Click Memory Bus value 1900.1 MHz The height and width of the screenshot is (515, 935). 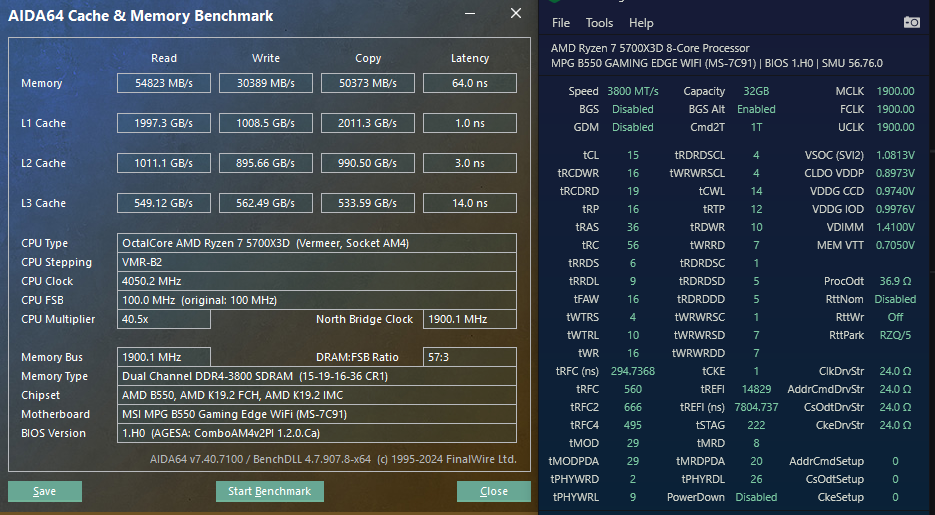163,356
